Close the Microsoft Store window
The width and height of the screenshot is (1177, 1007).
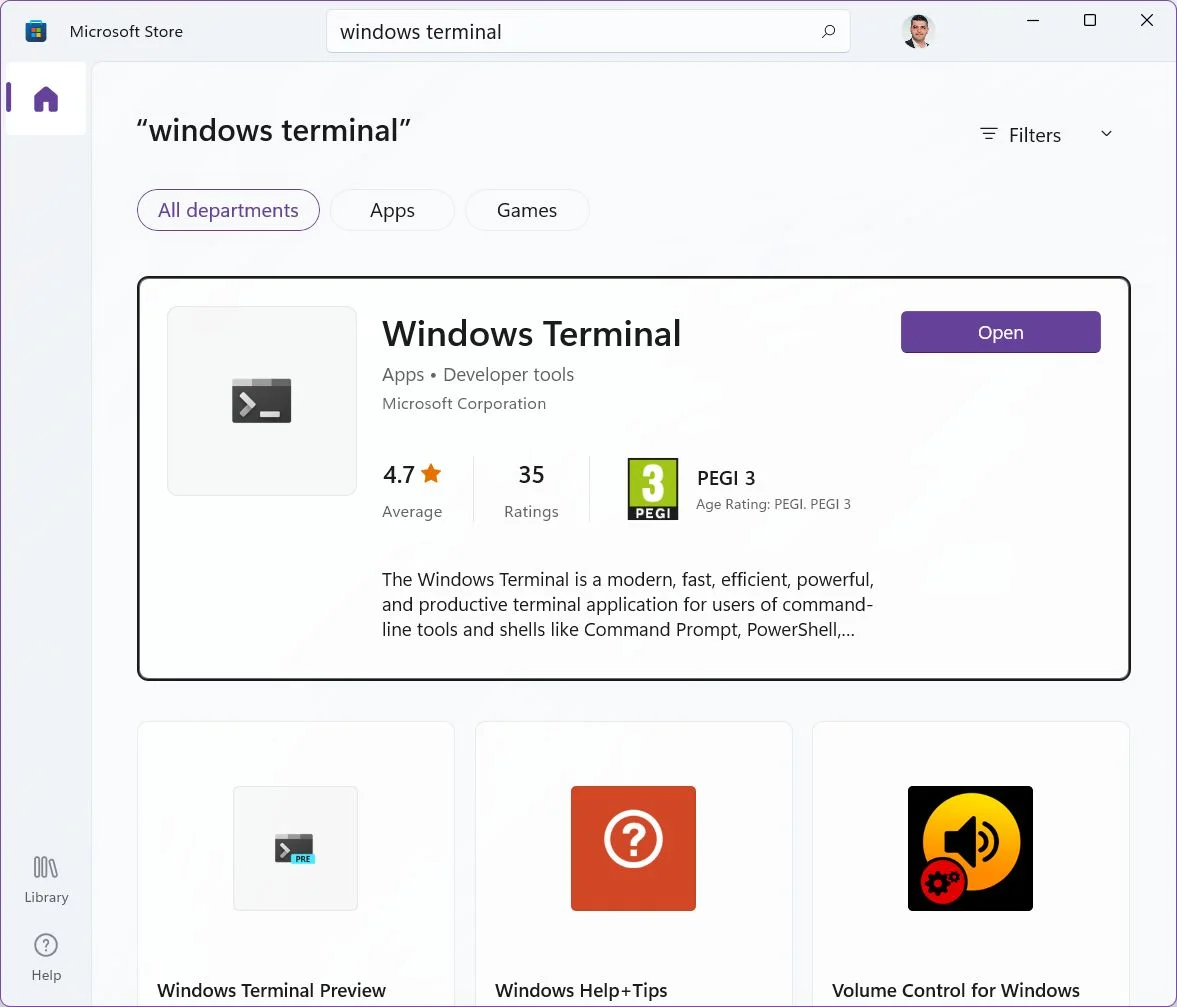[1146, 20]
